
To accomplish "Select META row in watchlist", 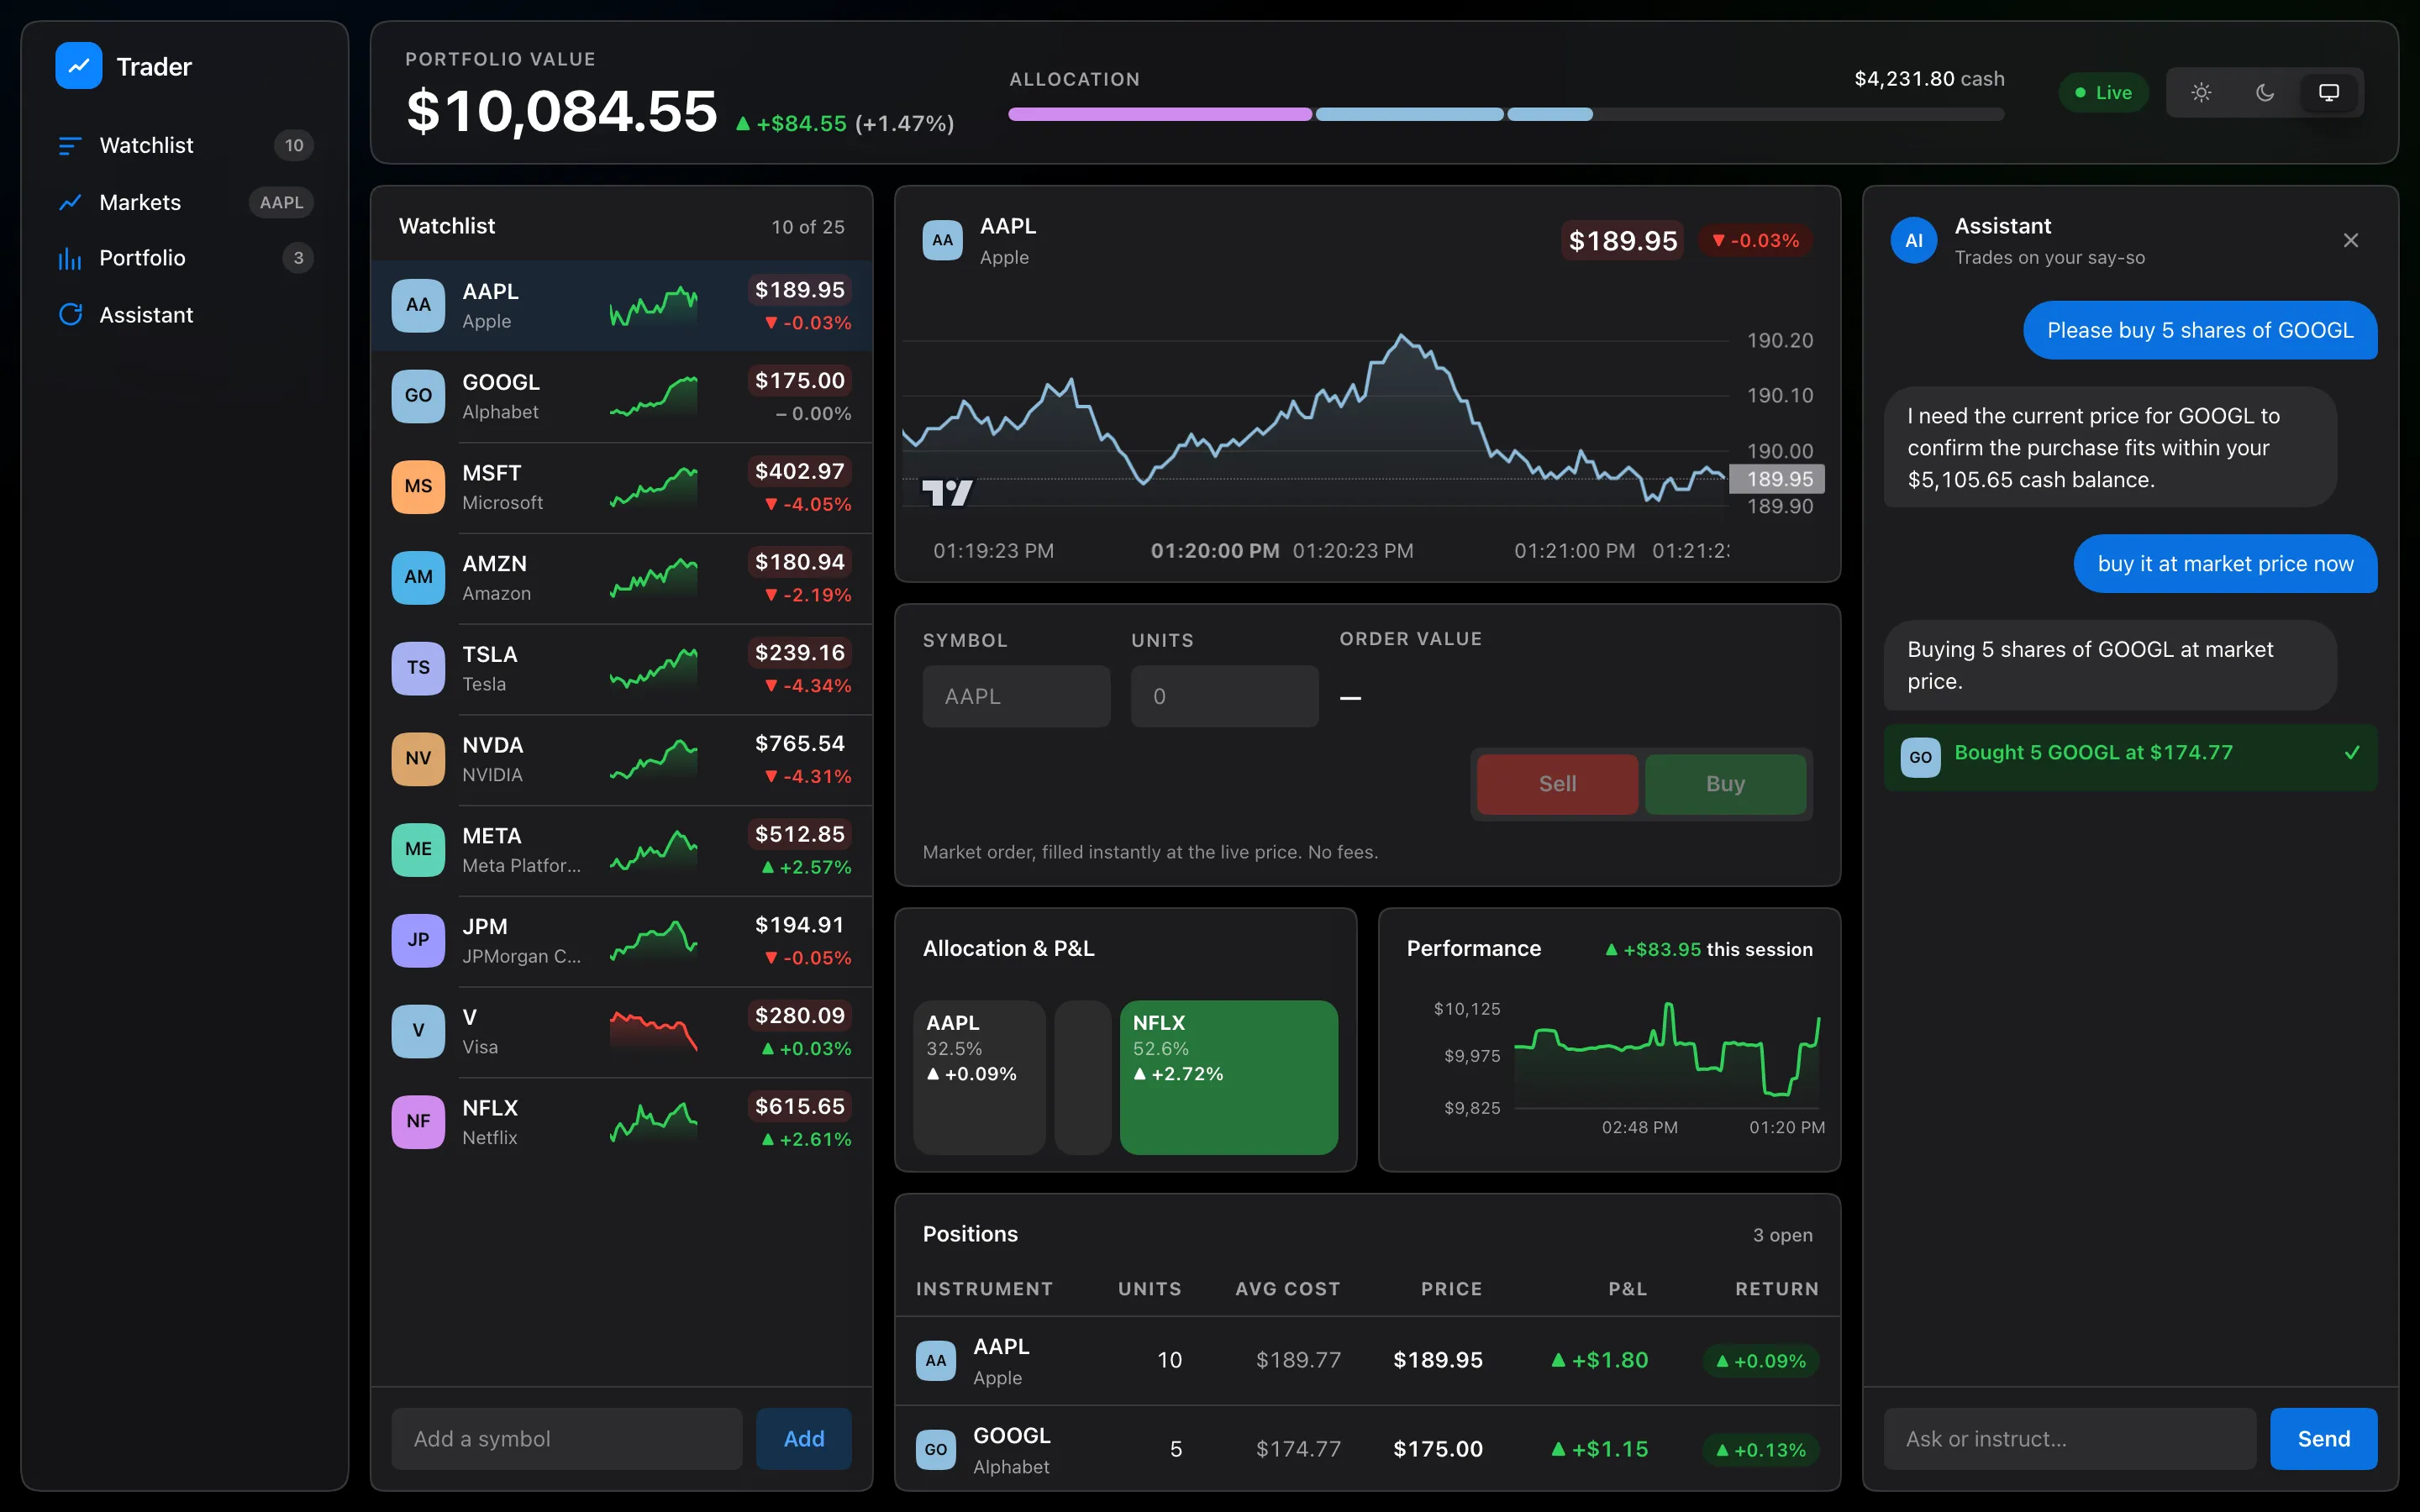I will (621, 850).
